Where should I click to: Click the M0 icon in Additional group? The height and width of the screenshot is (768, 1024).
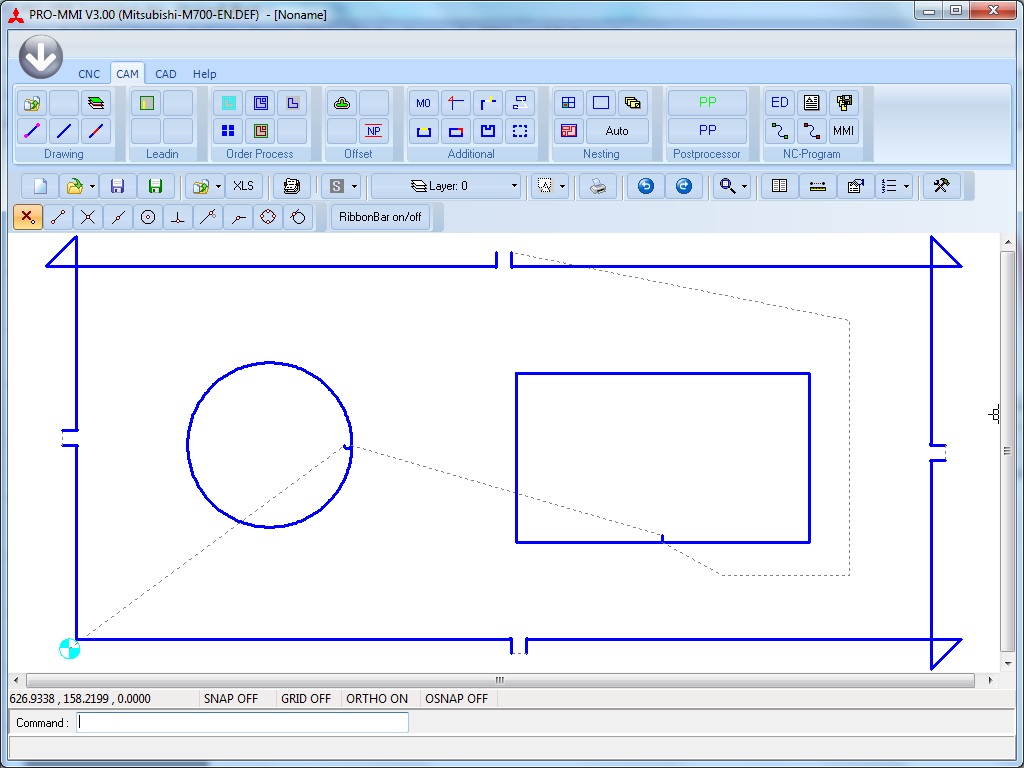click(423, 103)
